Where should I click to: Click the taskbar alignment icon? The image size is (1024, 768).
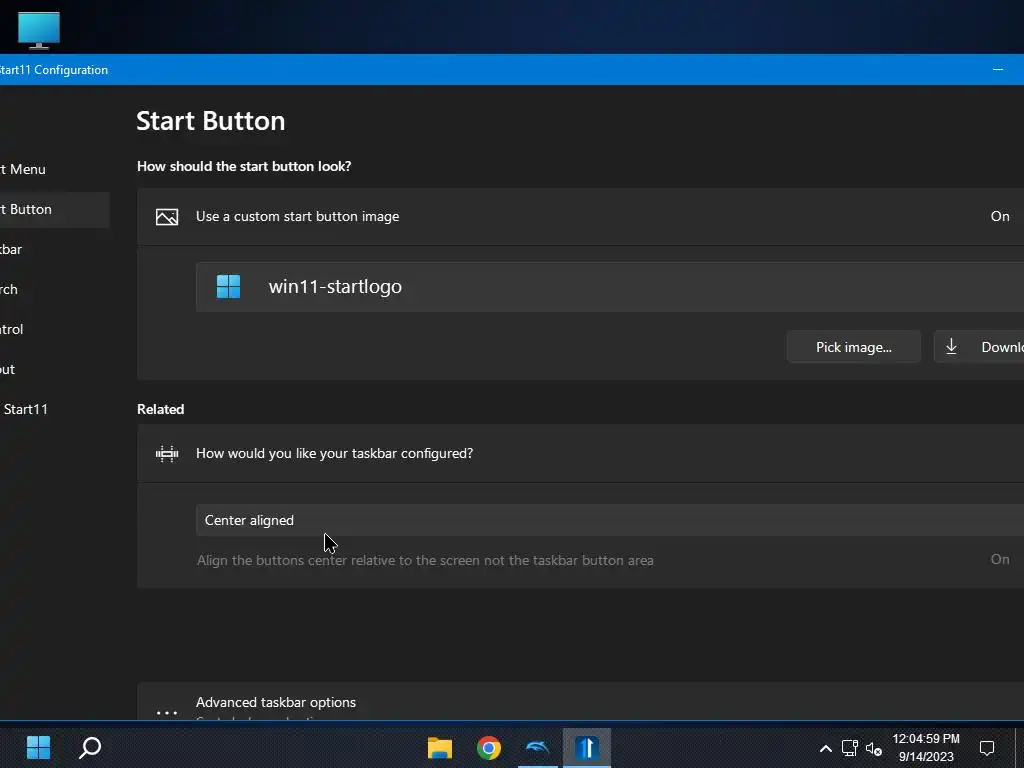(x=167, y=453)
